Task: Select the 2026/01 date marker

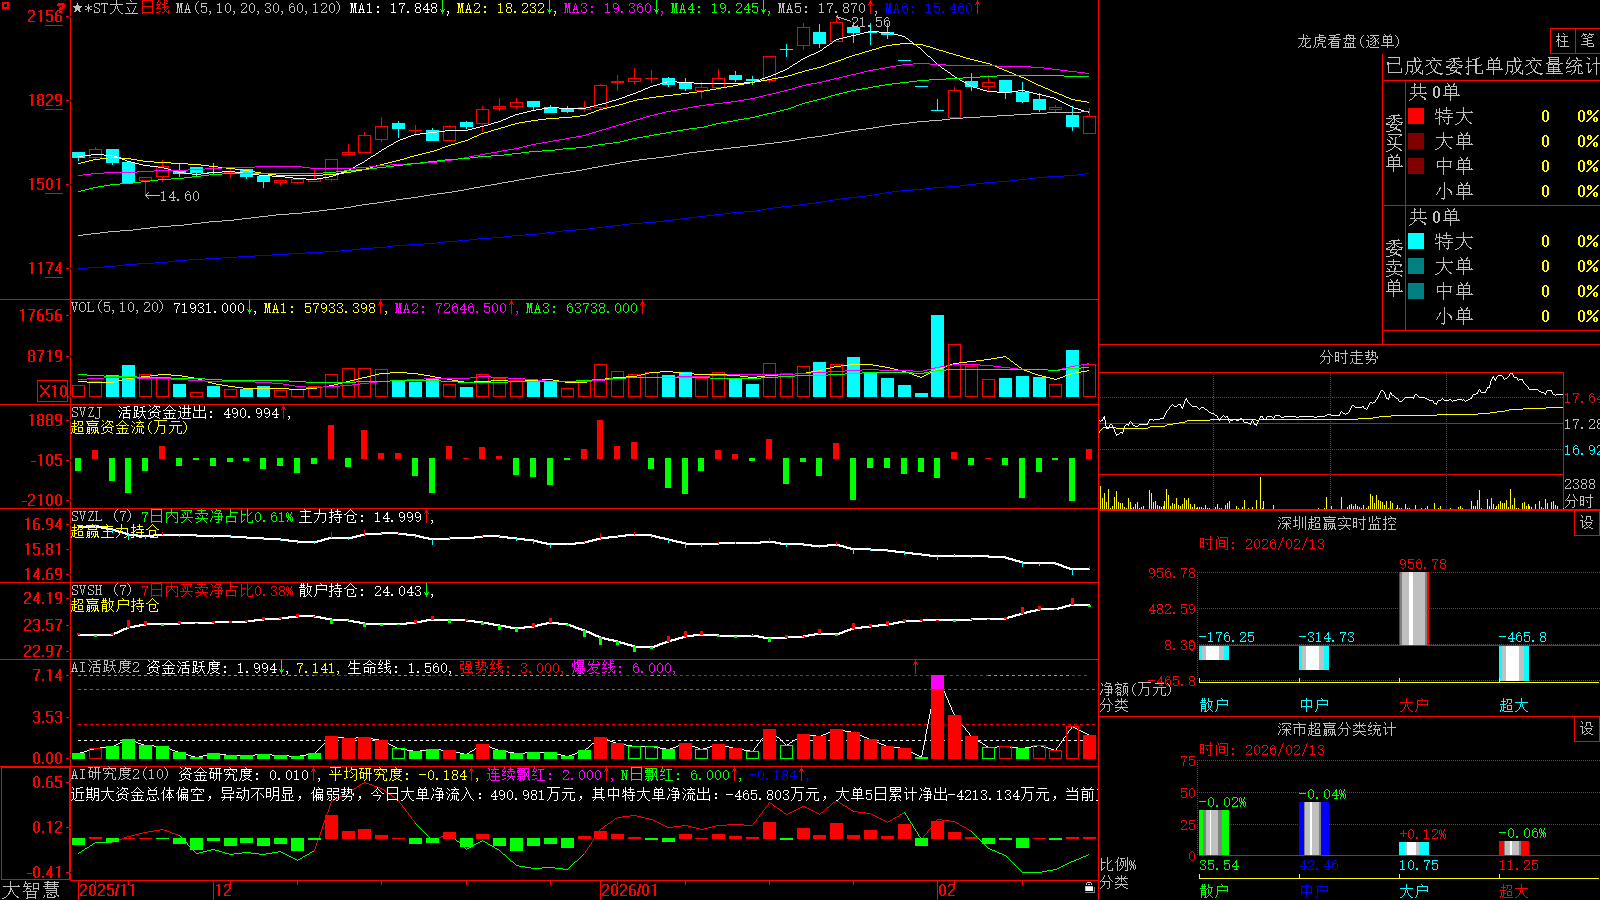Action: click(630, 890)
